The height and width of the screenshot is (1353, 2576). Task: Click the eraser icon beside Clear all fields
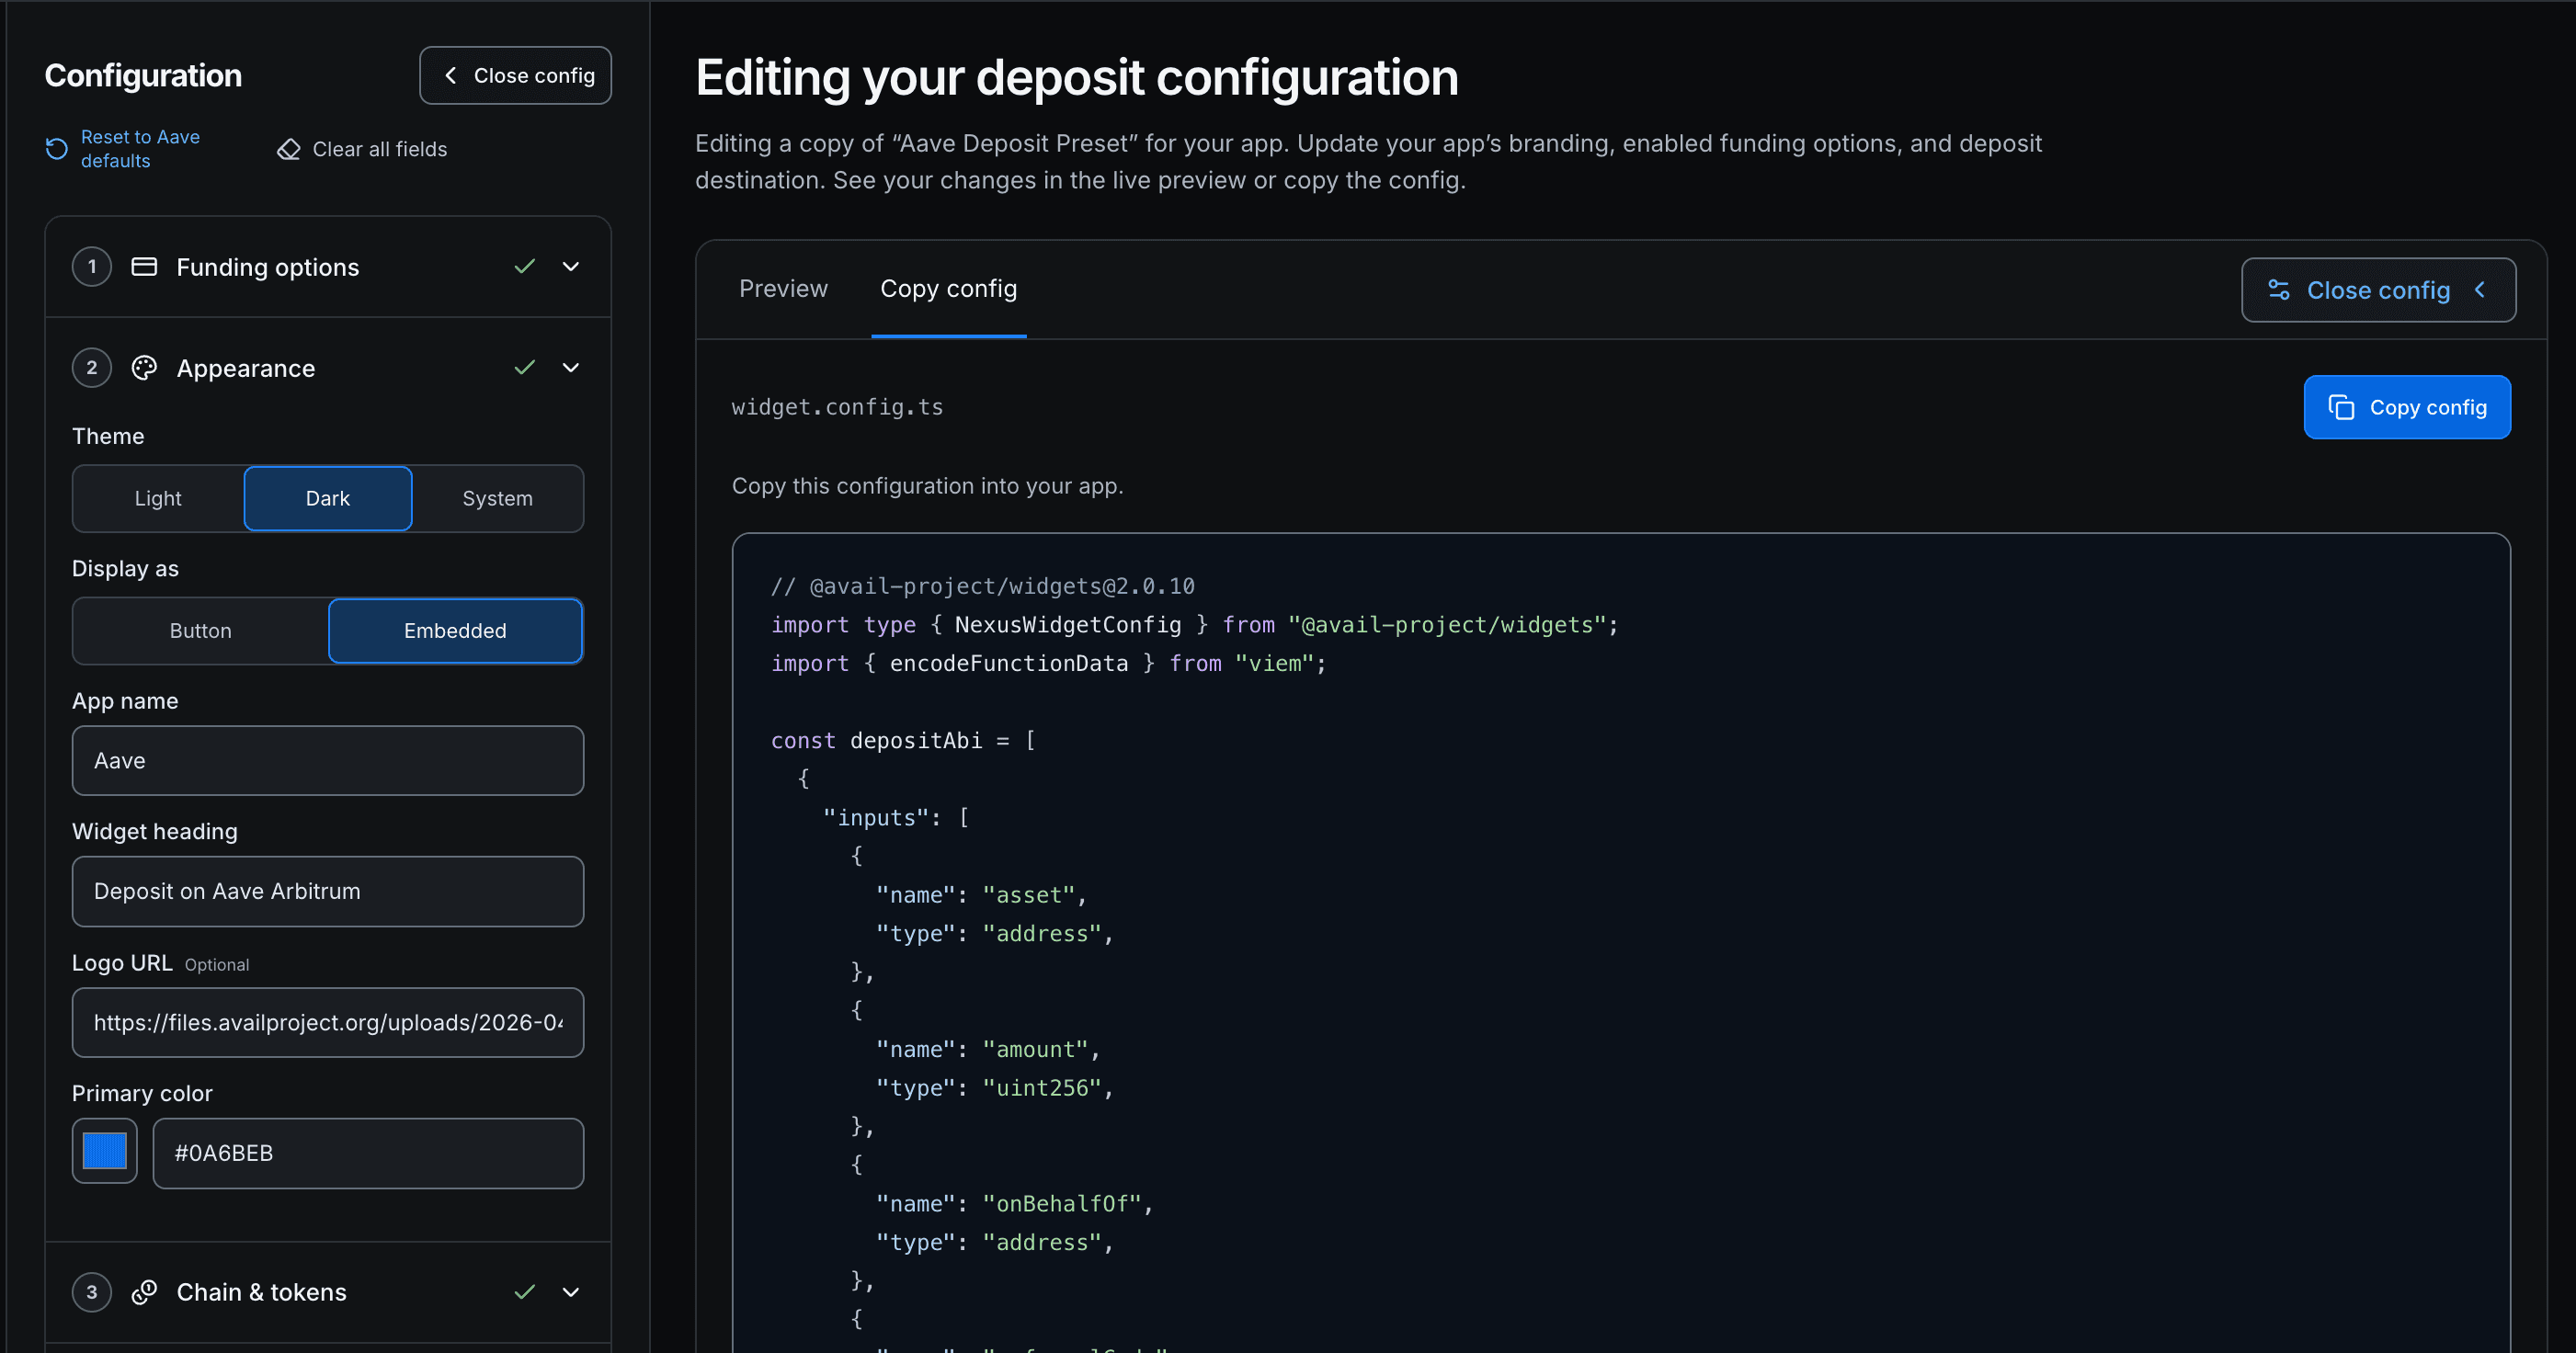(x=289, y=149)
